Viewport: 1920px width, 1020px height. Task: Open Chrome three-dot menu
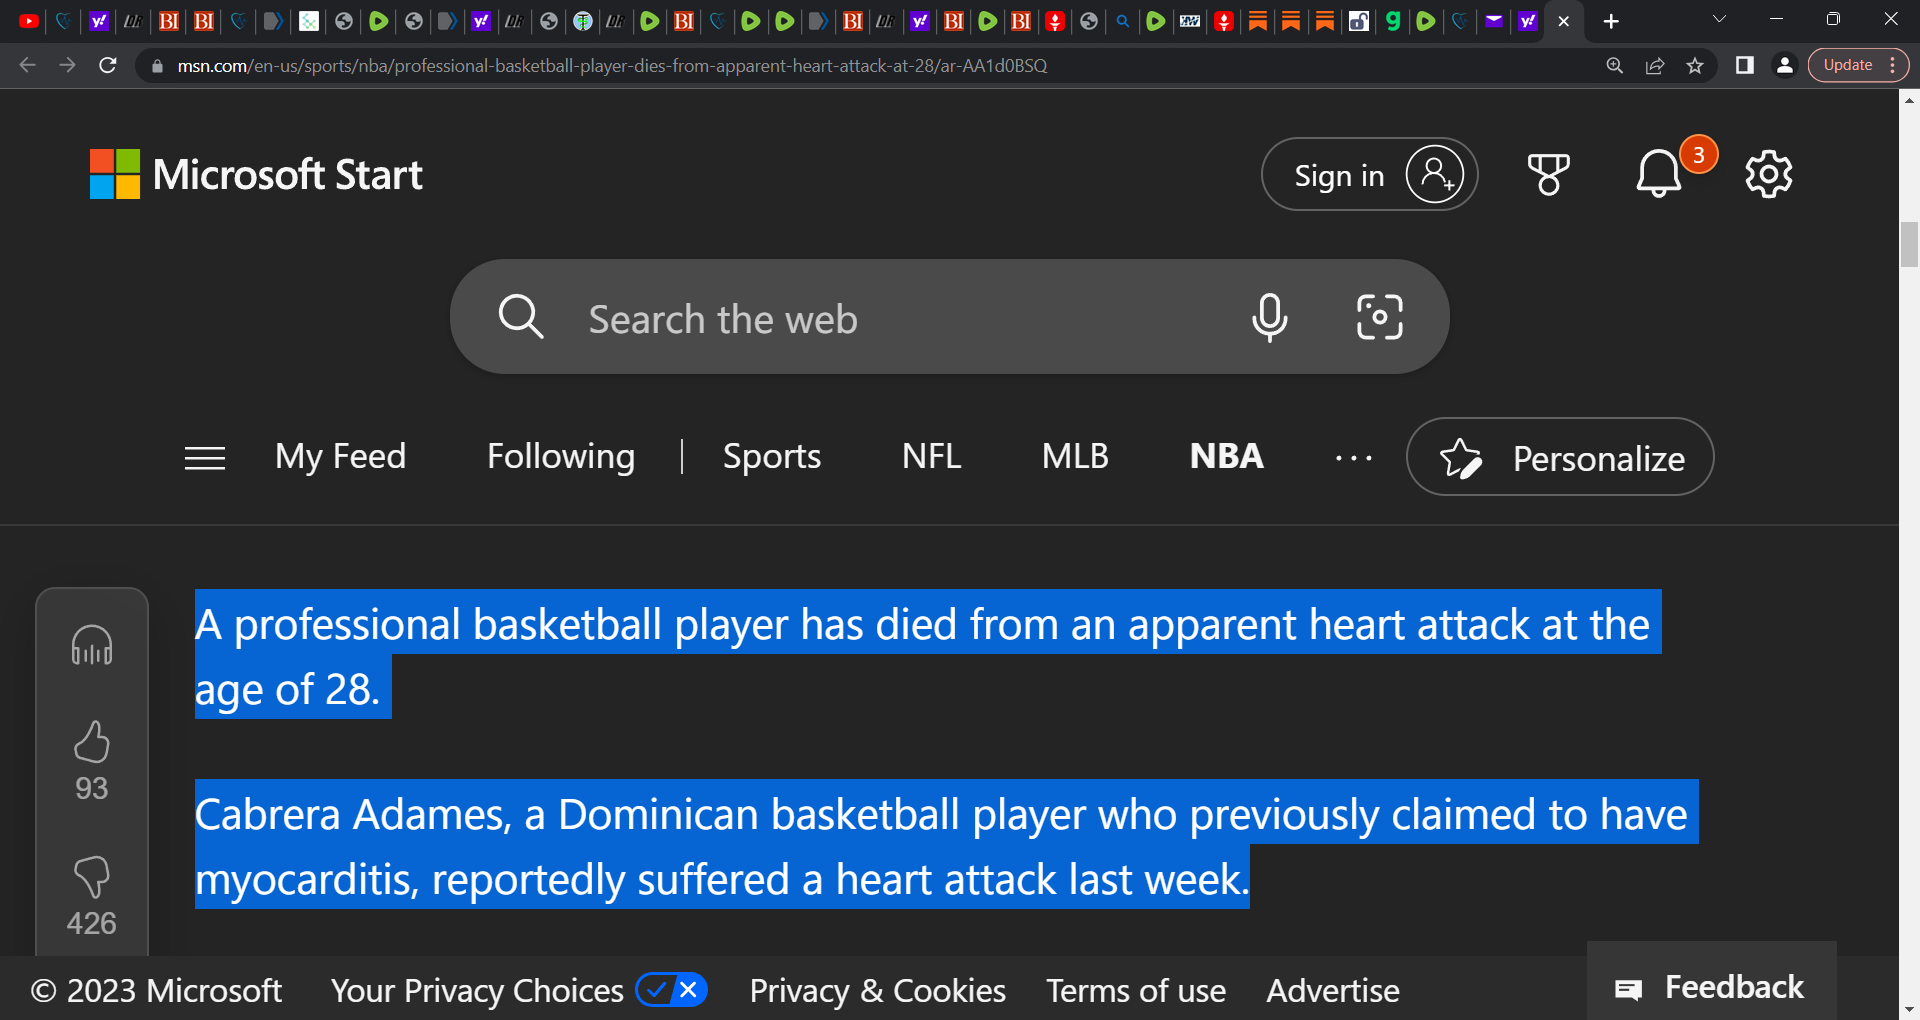(x=1893, y=65)
